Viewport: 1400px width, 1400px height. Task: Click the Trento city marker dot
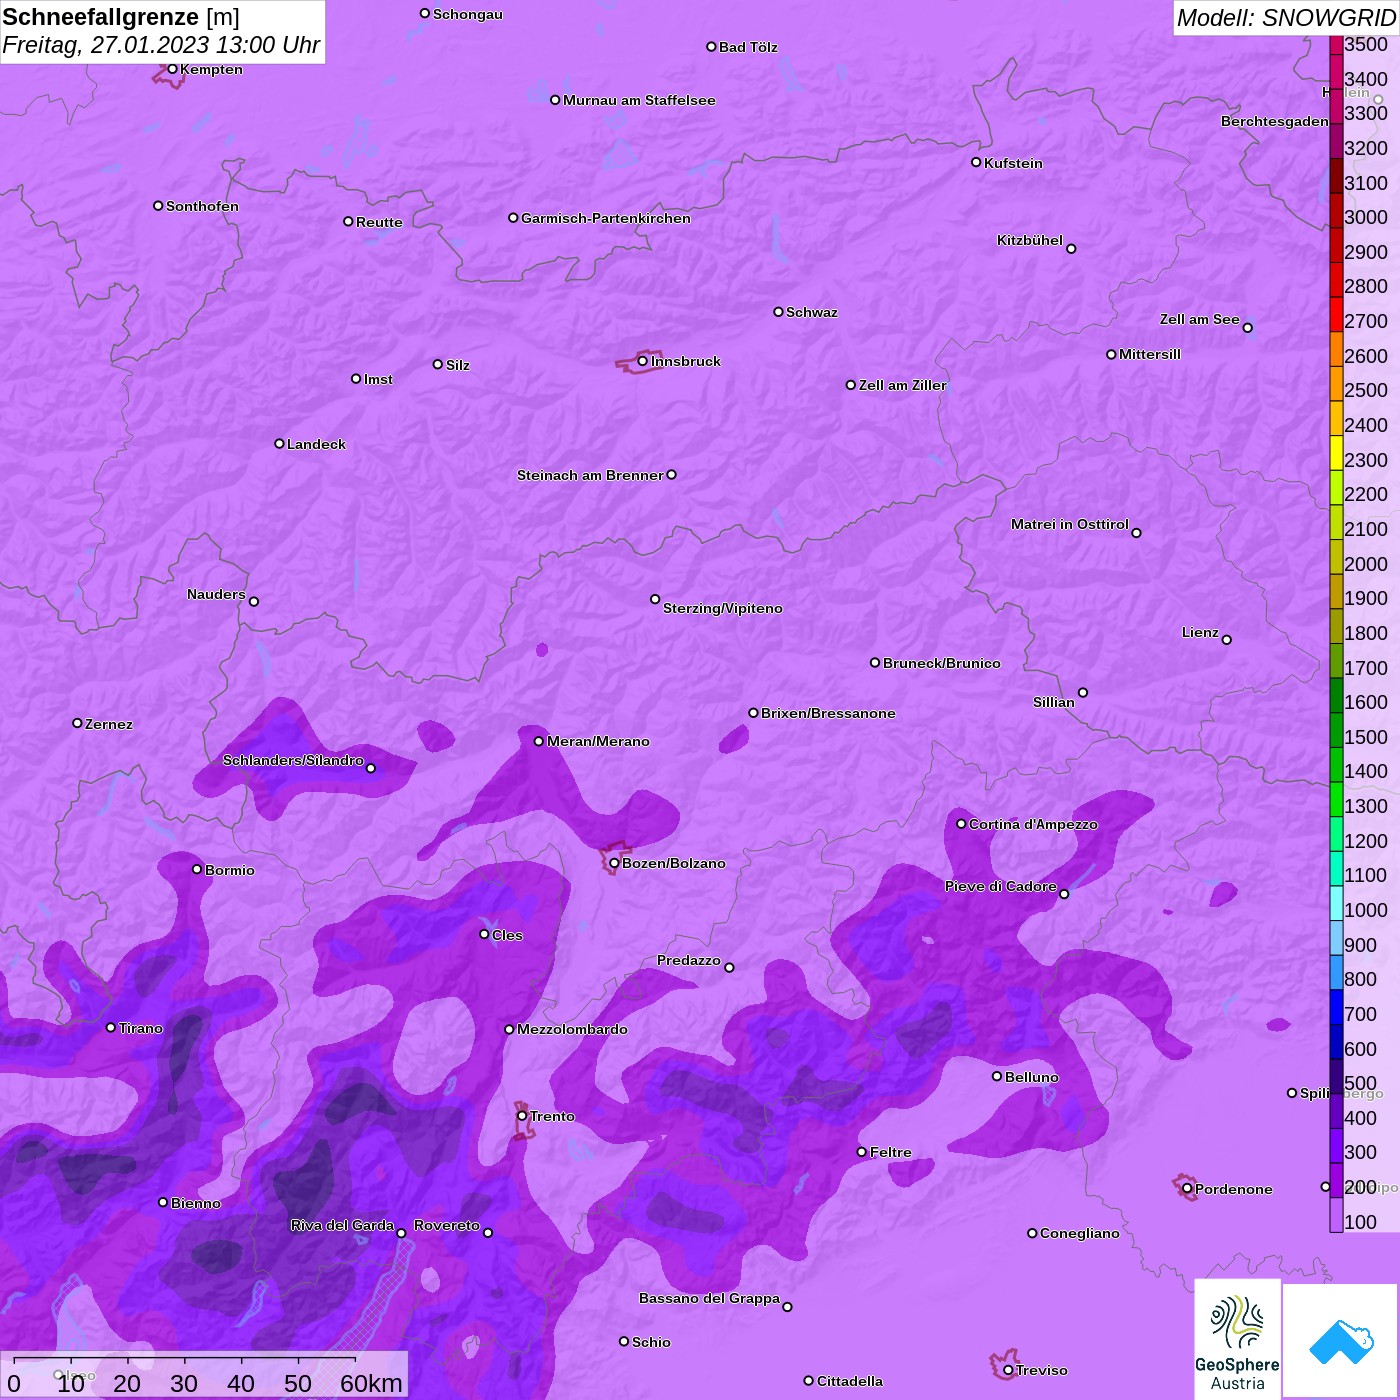tap(522, 1116)
